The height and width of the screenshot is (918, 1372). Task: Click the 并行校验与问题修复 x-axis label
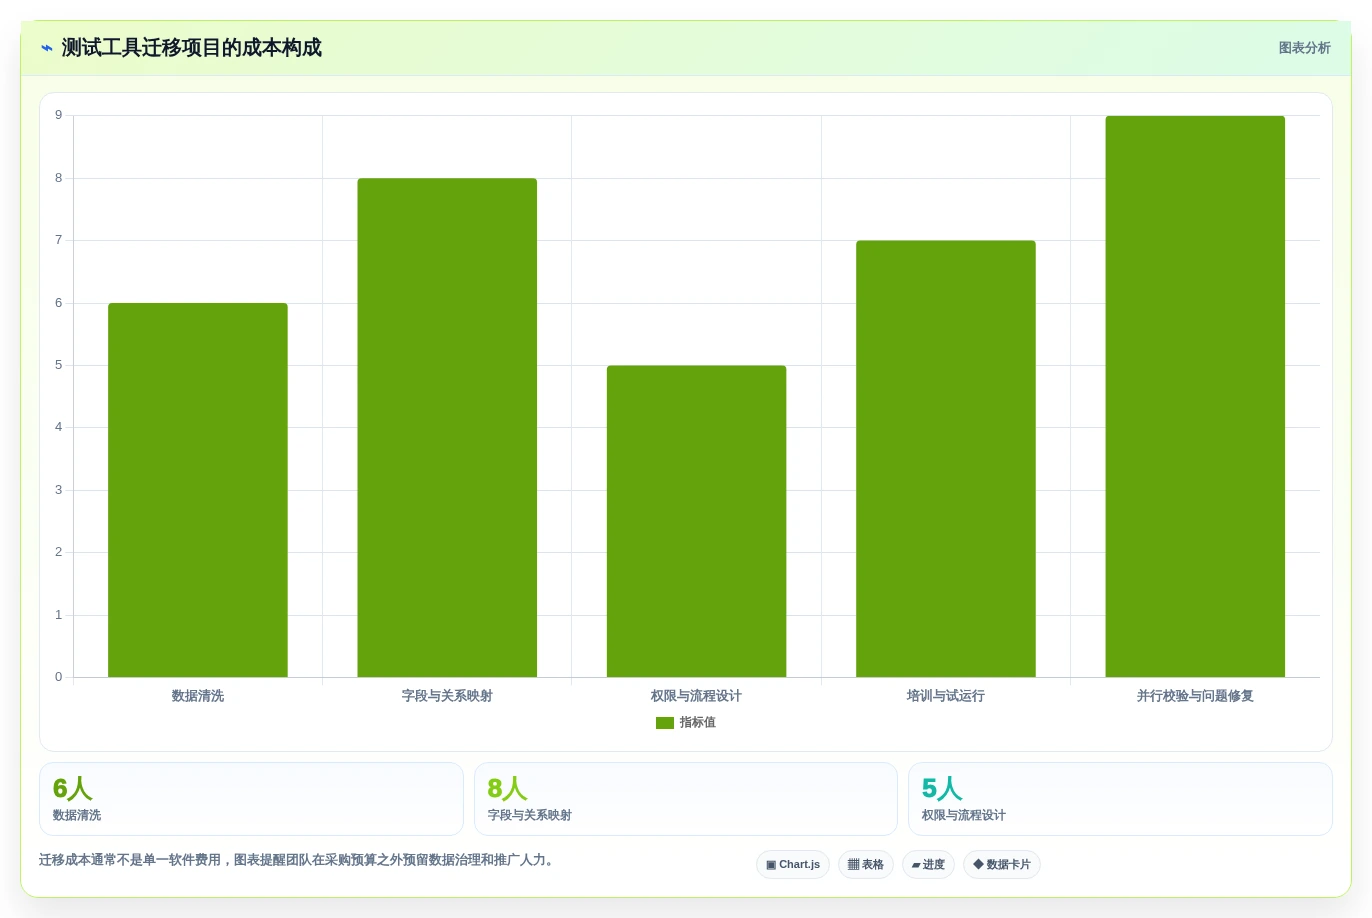[x=1195, y=696]
